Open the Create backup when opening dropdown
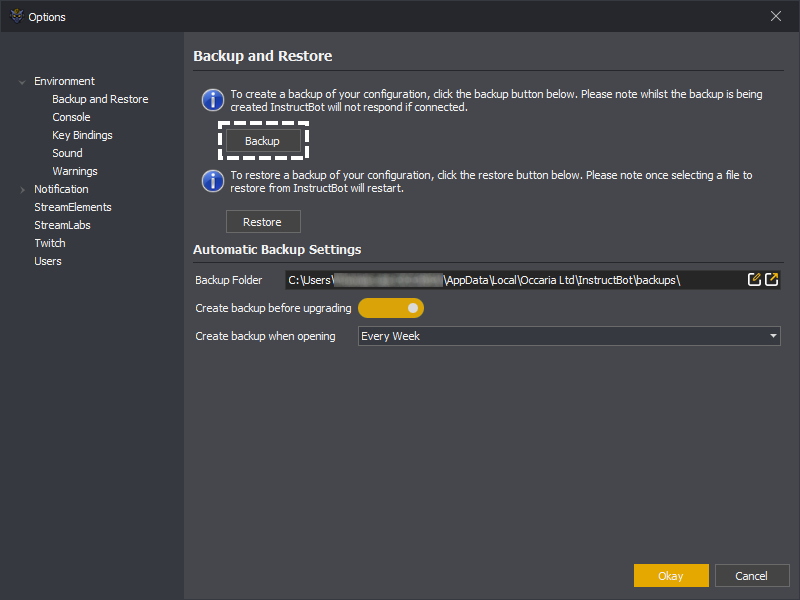Screen dimensions: 800x600 569,336
